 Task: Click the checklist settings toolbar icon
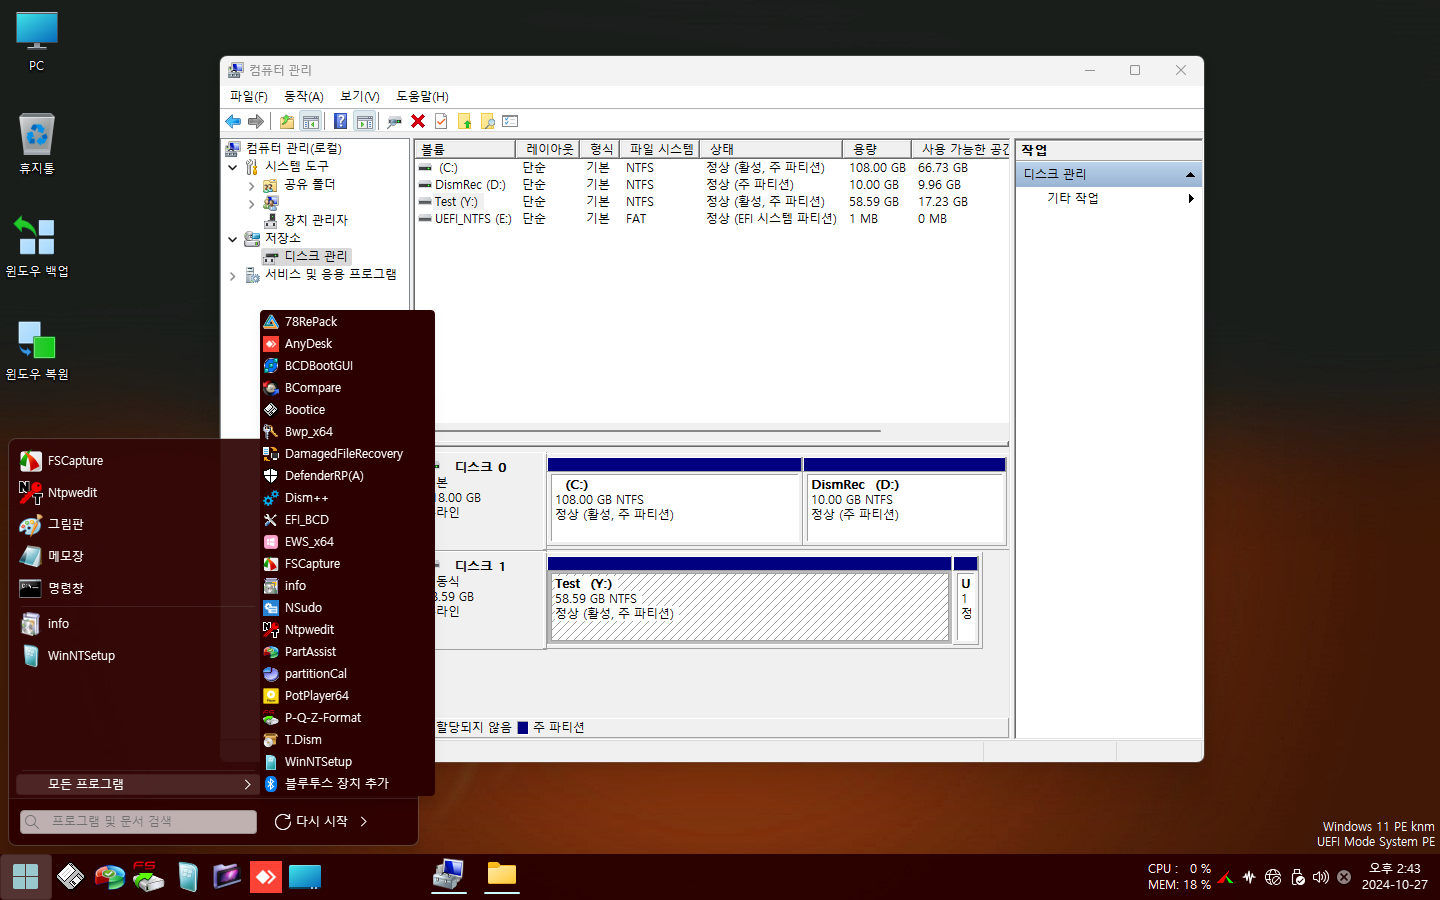[510, 121]
